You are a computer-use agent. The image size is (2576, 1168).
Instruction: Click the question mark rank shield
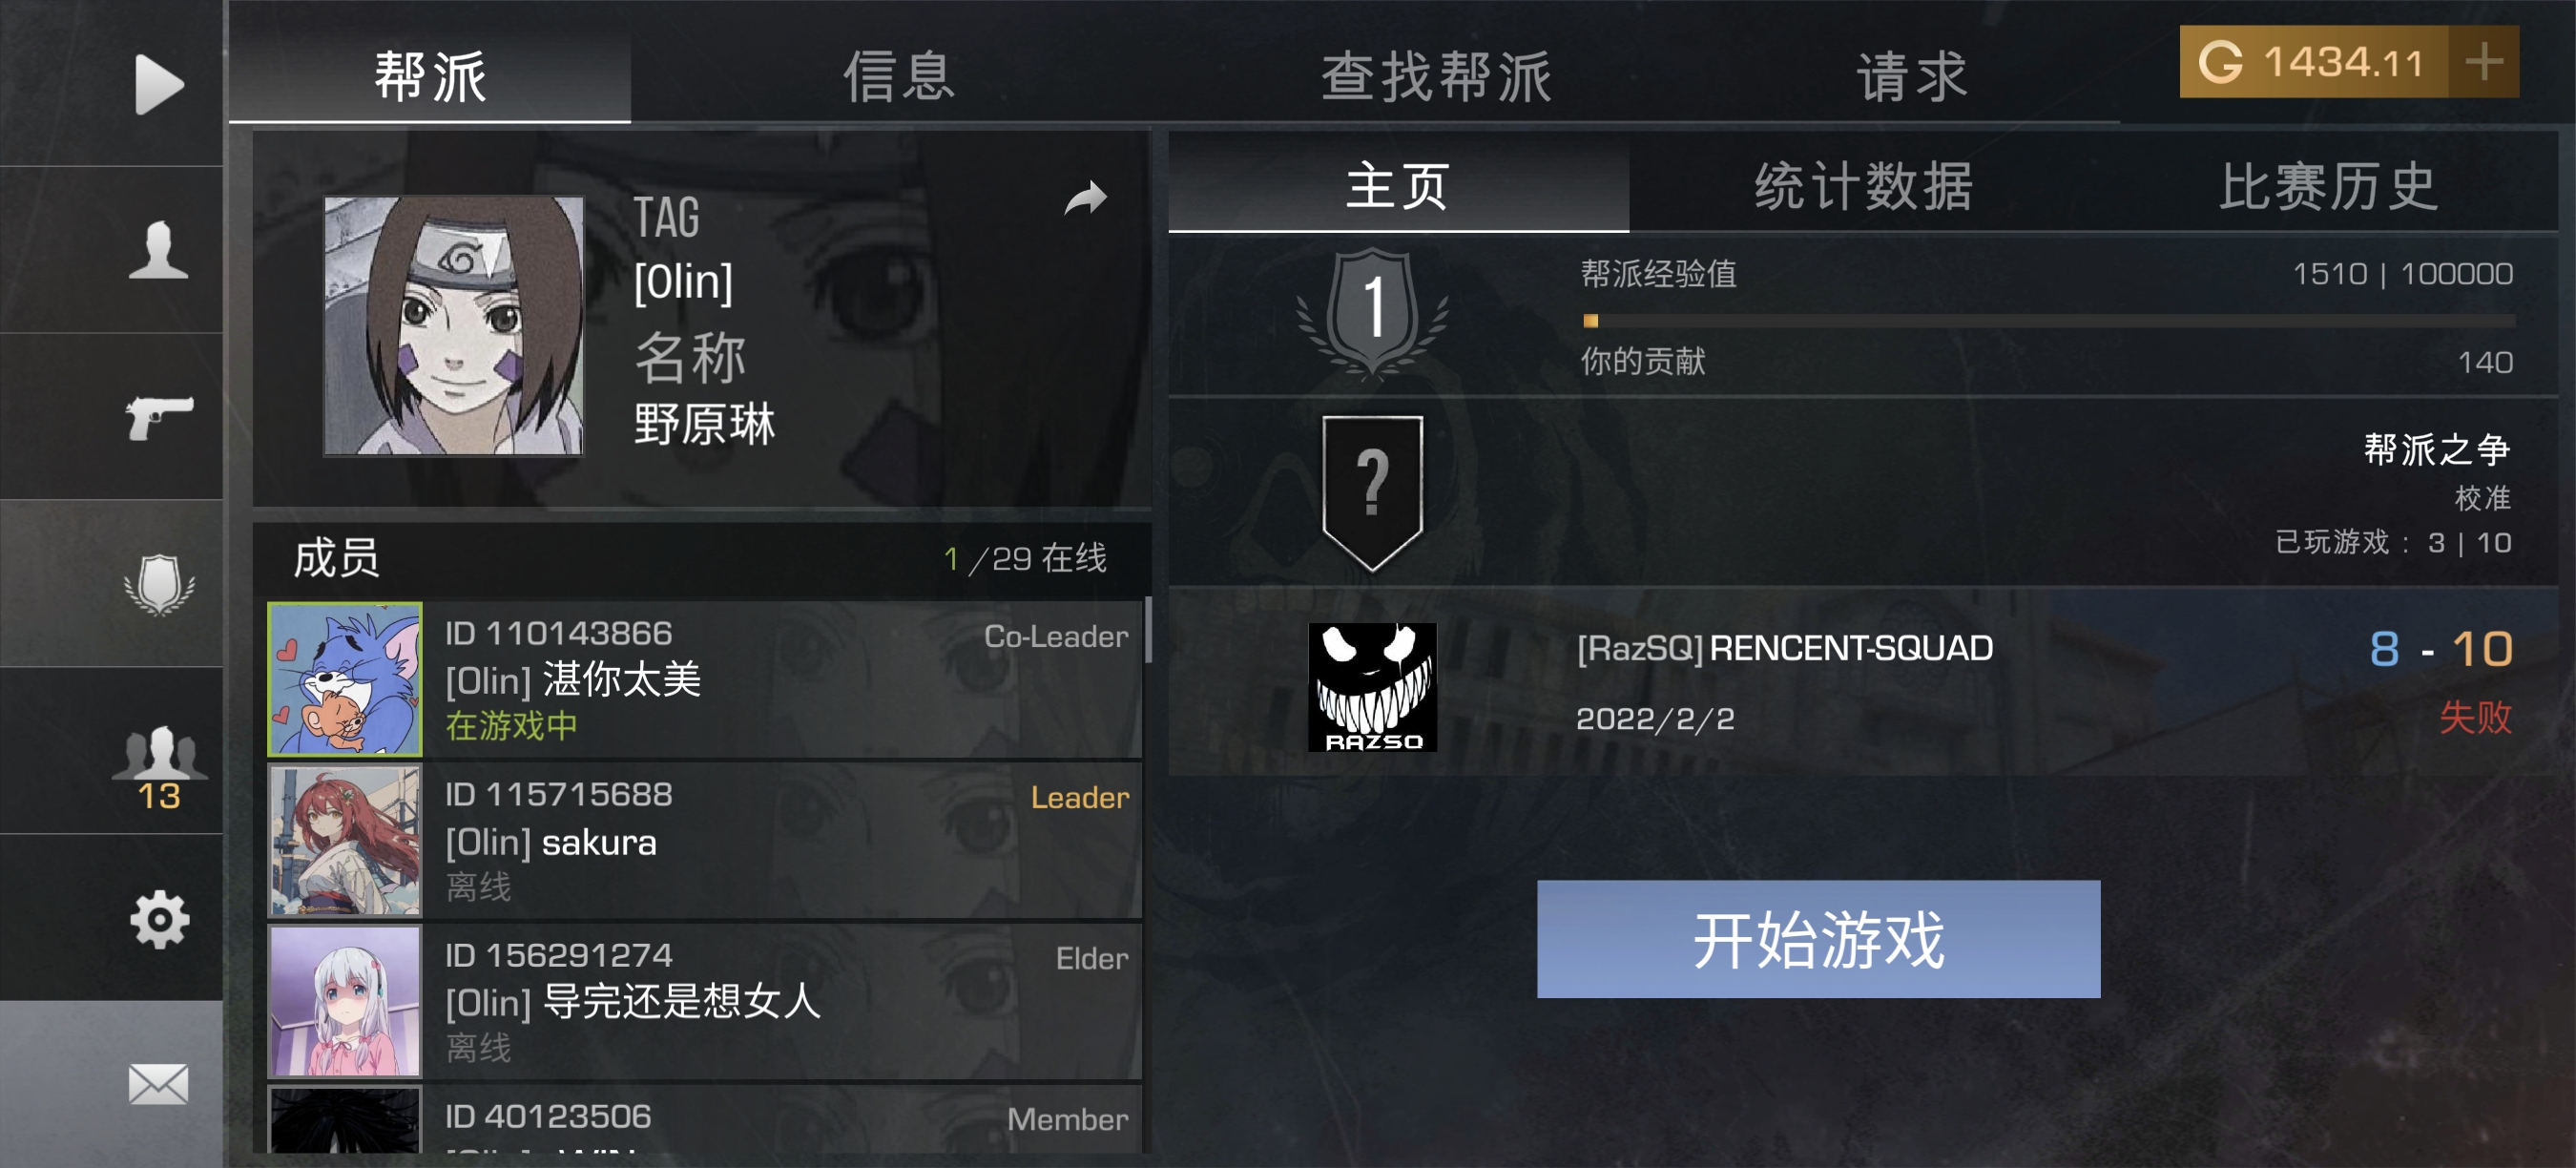1372,492
